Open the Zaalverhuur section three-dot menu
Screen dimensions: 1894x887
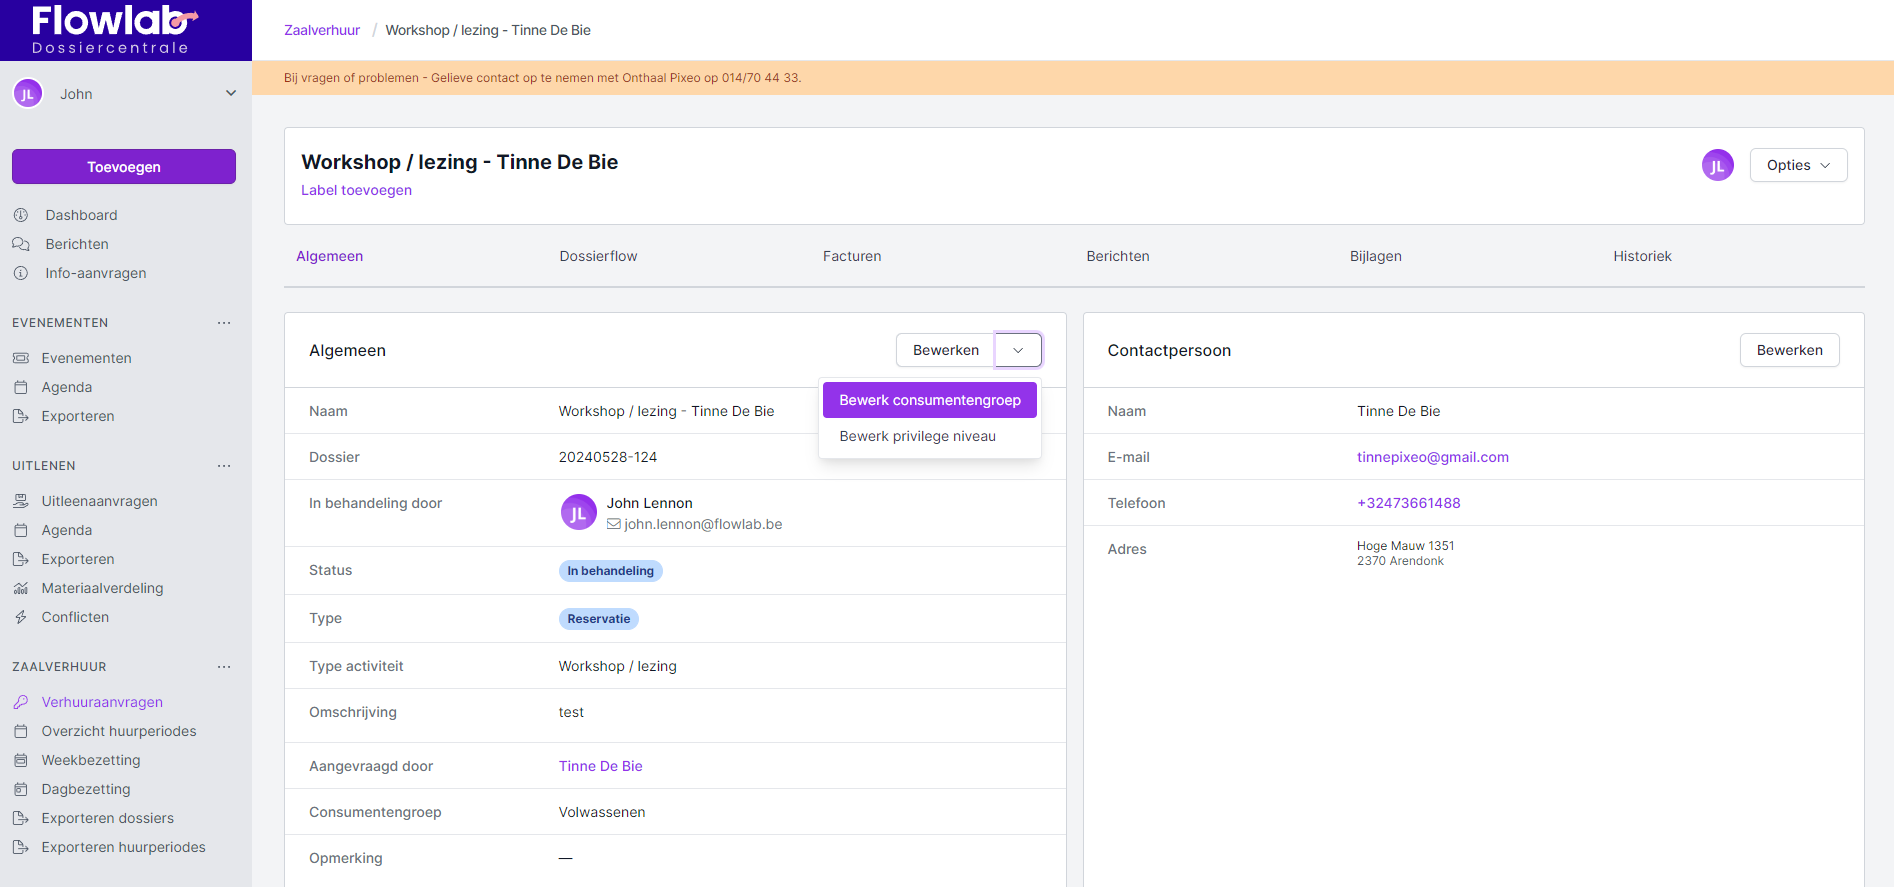(224, 667)
